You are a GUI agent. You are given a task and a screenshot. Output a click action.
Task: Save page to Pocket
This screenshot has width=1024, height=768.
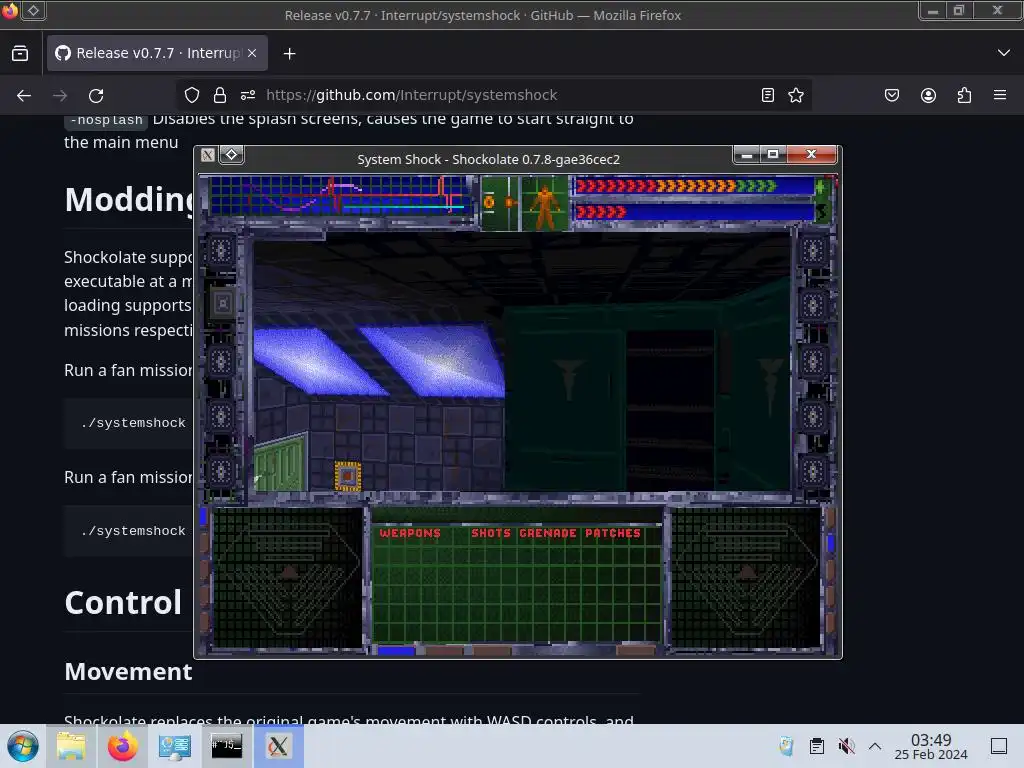click(891, 95)
